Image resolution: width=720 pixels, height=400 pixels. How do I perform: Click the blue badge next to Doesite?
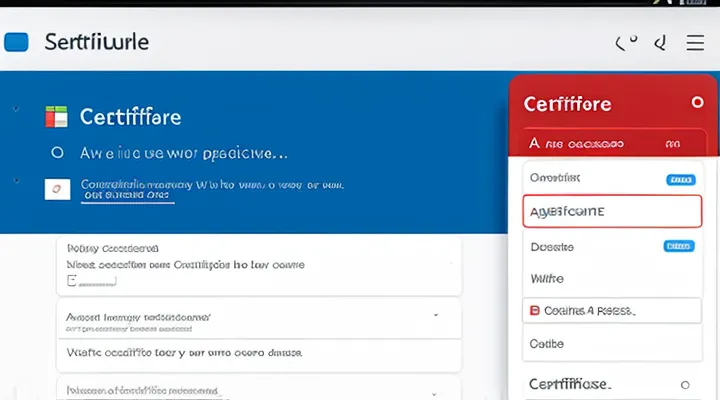coord(680,246)
